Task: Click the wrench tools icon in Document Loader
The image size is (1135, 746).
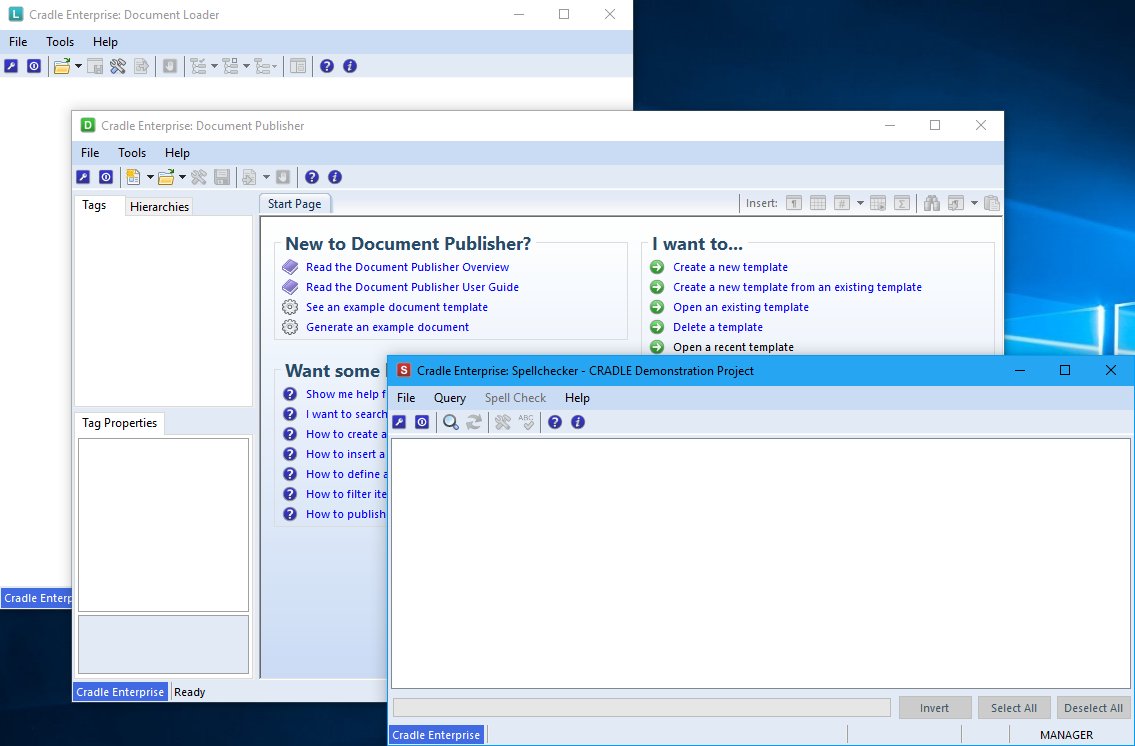Action: [118, 66]
